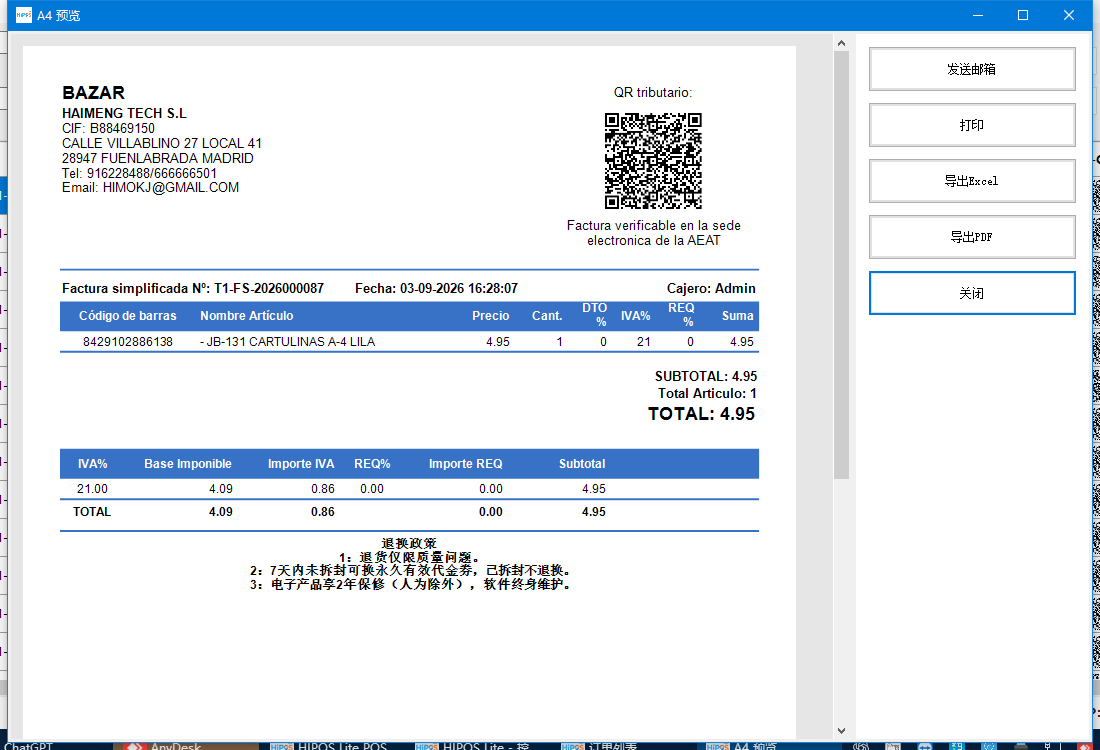1100x750 pixels.
Task: Click the 发送邮箱 send-email button
Action: pyautogui.click(x=972, y=69)
